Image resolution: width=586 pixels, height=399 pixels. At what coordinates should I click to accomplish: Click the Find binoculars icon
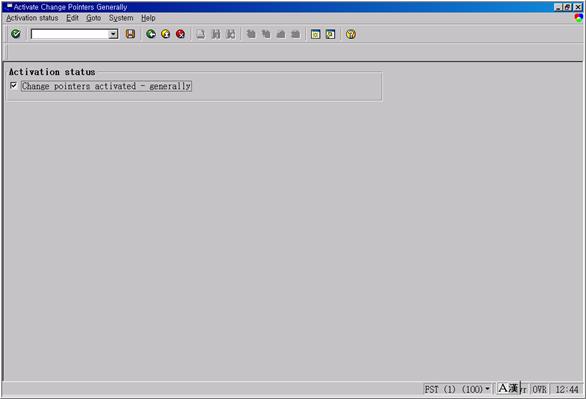click(x=216, y=34)
